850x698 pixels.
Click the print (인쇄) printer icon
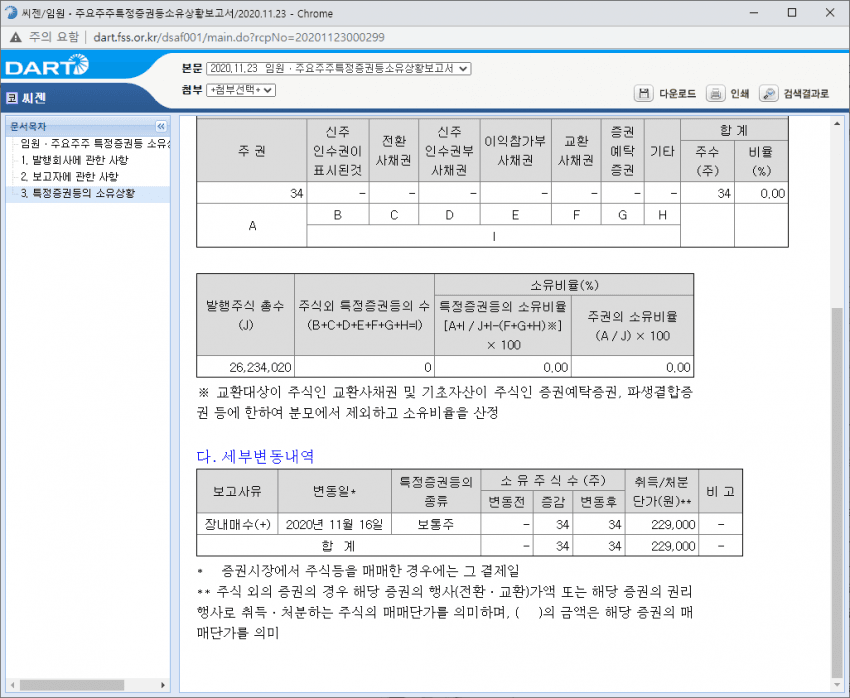[x=715, y=94]
